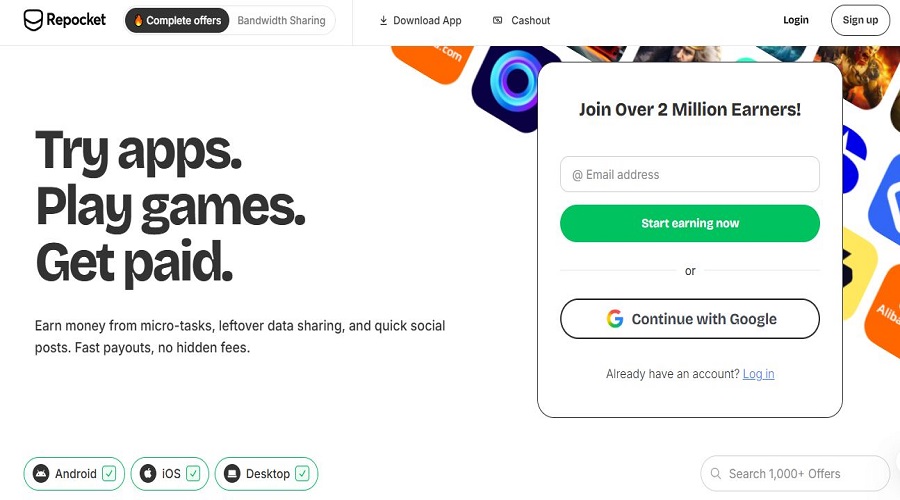Open the Log in link
900x500 pixels.
coord(758,374)
